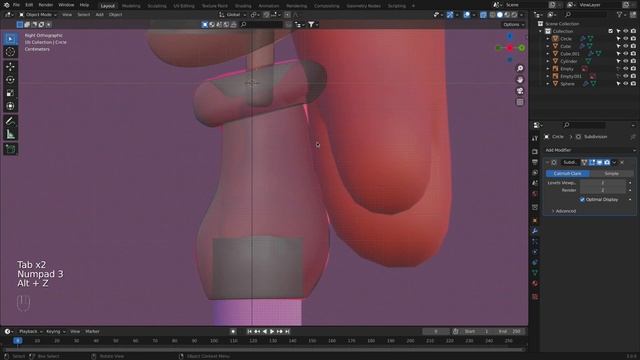Expand the Sphere object in outliner

(x=548, y=84)
